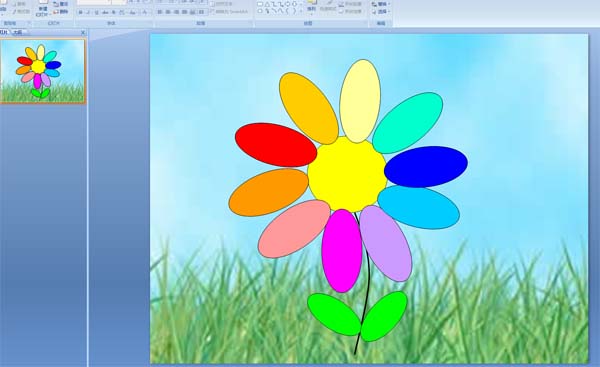Select the flower slide thumbnail

42,71
